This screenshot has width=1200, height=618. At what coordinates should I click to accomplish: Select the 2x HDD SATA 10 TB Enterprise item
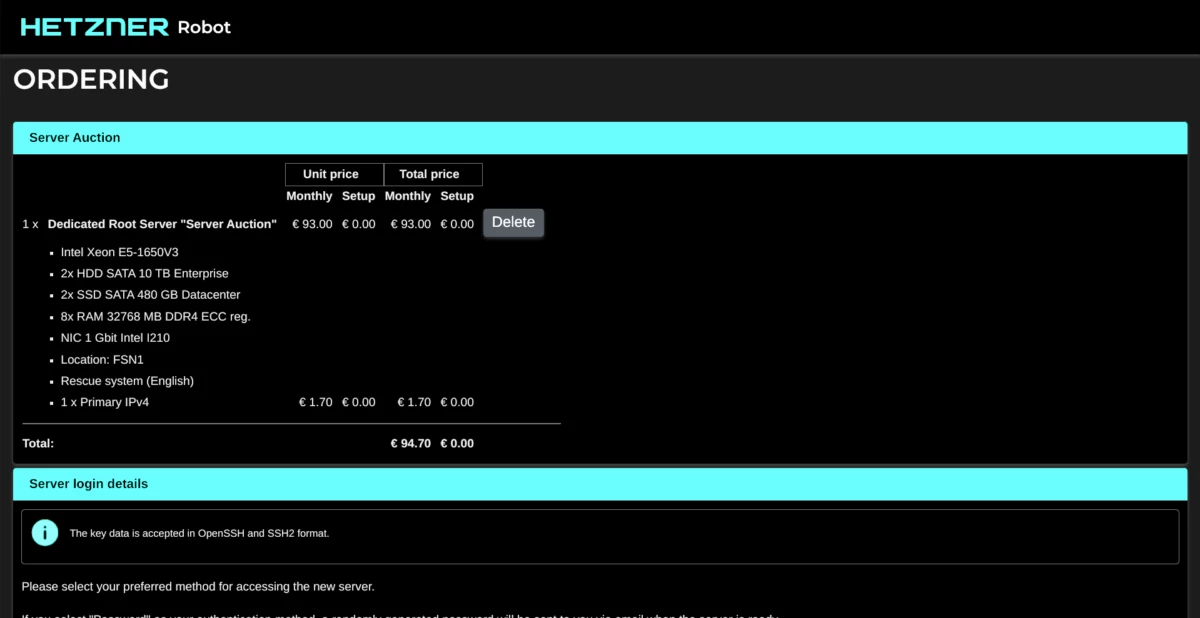click(x=144, y=273)
